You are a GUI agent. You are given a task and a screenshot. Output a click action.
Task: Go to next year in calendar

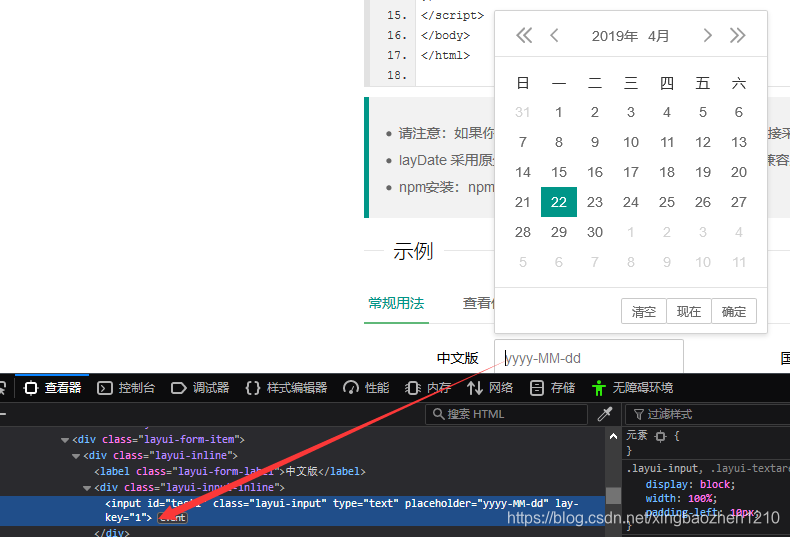click(738, 36)
